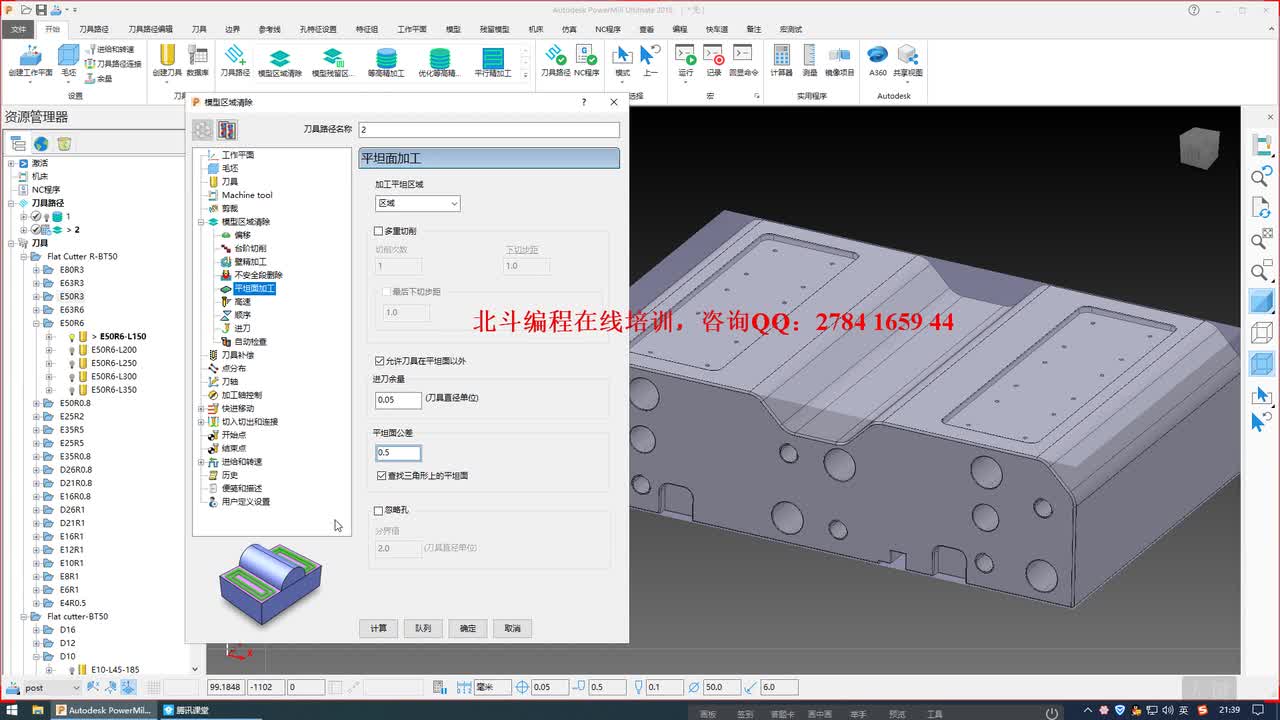The width and height of the screenshot is (1280, 720).
Task: Collapse the Flat Cutter R-BT50 folder
Action: click(x=24, y=256)
